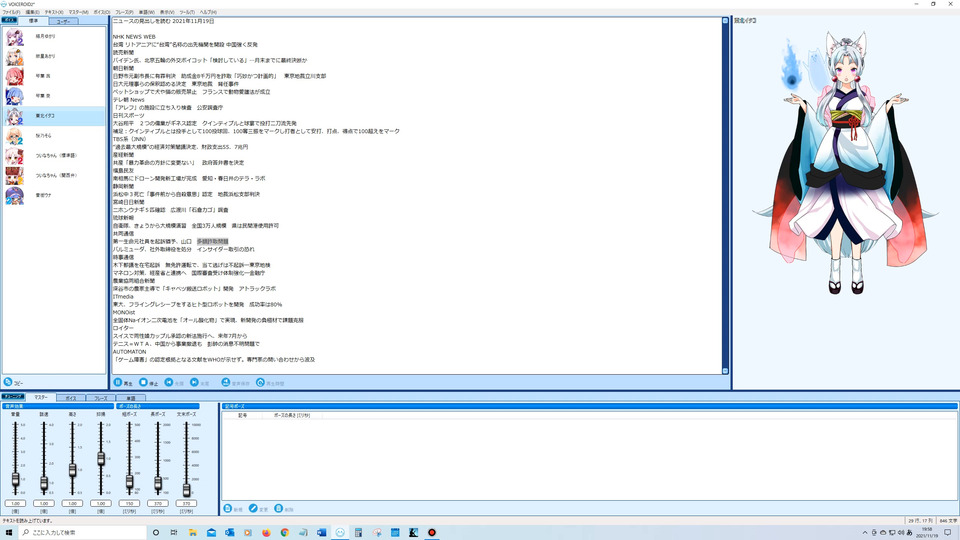Choose the blue-haired 琴葉 葵 voice

pyautogui.click(x=54, y=96)
